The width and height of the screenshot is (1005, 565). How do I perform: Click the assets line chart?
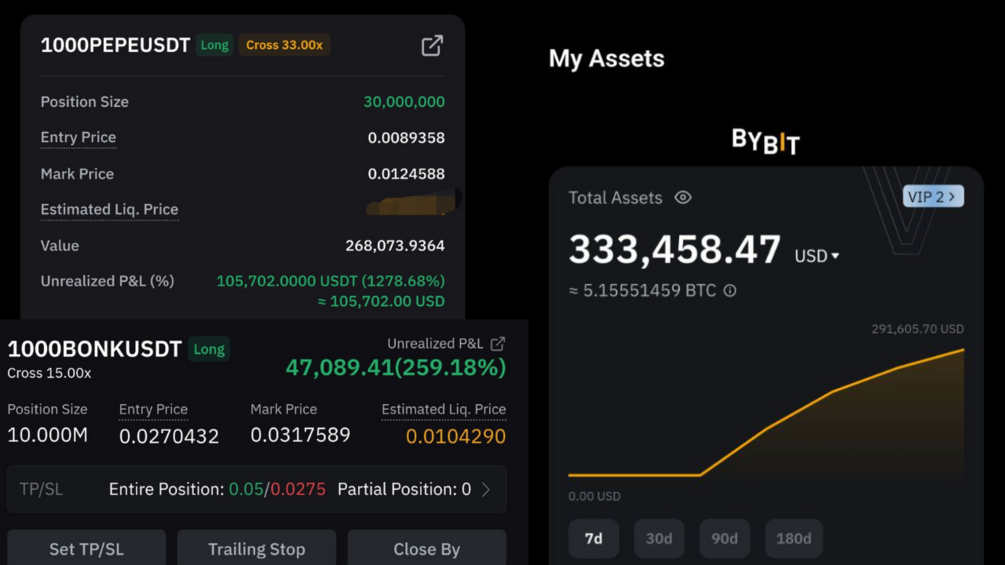[766, 413]
